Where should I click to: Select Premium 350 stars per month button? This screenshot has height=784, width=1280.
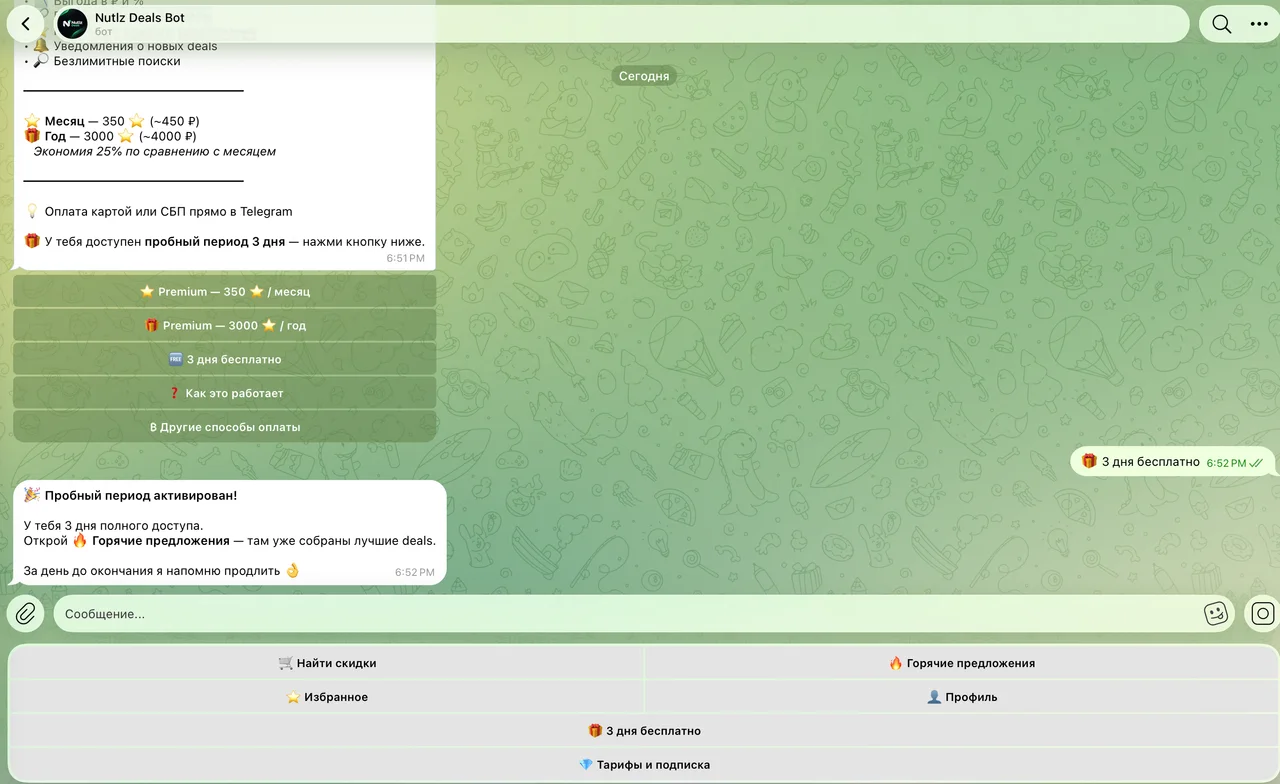(x=225, y=291)
